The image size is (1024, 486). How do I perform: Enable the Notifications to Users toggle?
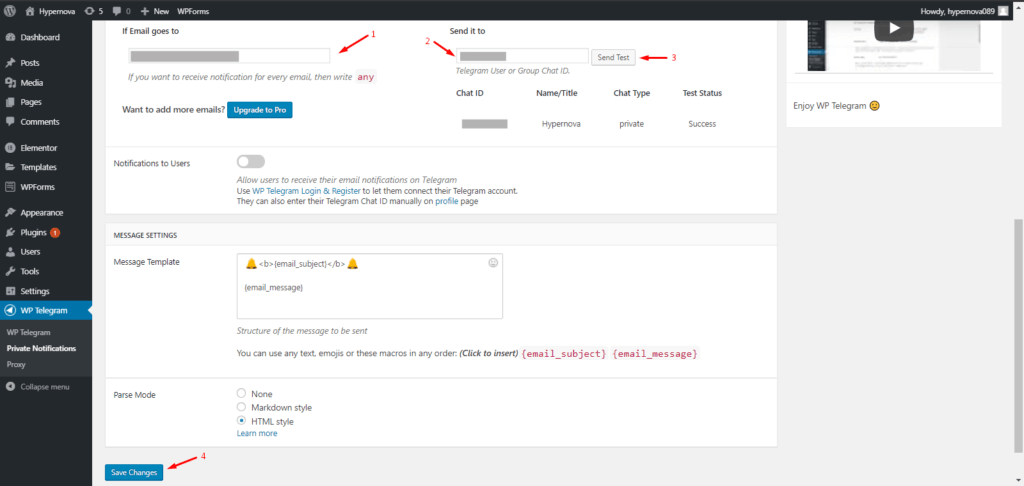pyautogui.click(x=251, y=162)
